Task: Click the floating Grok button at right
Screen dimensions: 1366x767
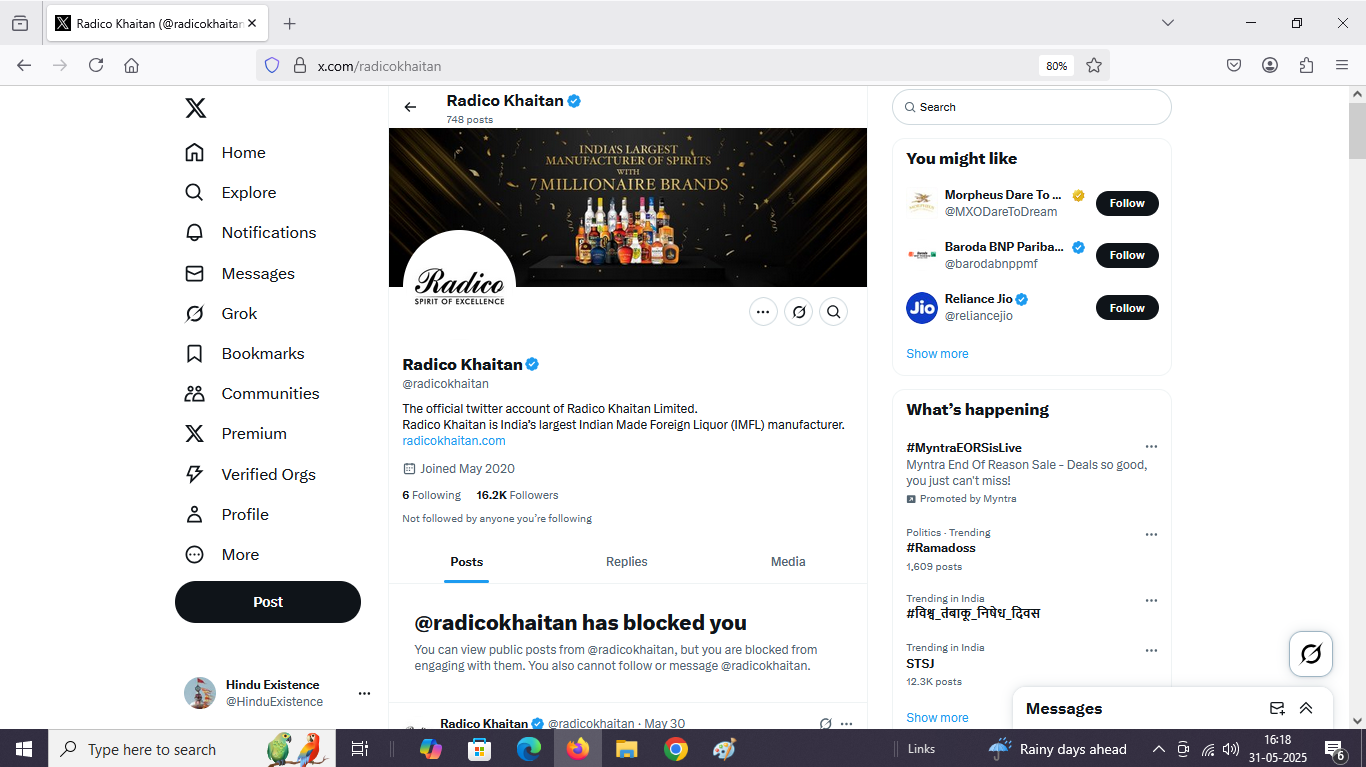Action: pyautogui.click(x=1310, y=655)
